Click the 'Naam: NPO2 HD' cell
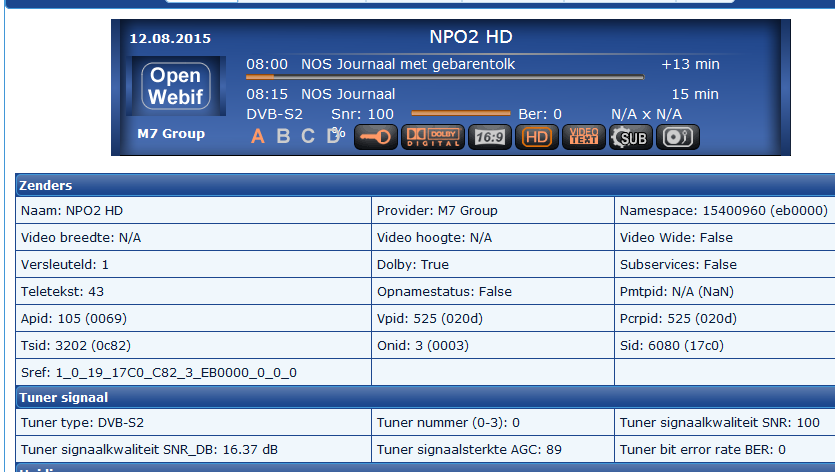The width and height of the screenshot is (835, 472). coord(193,210)
